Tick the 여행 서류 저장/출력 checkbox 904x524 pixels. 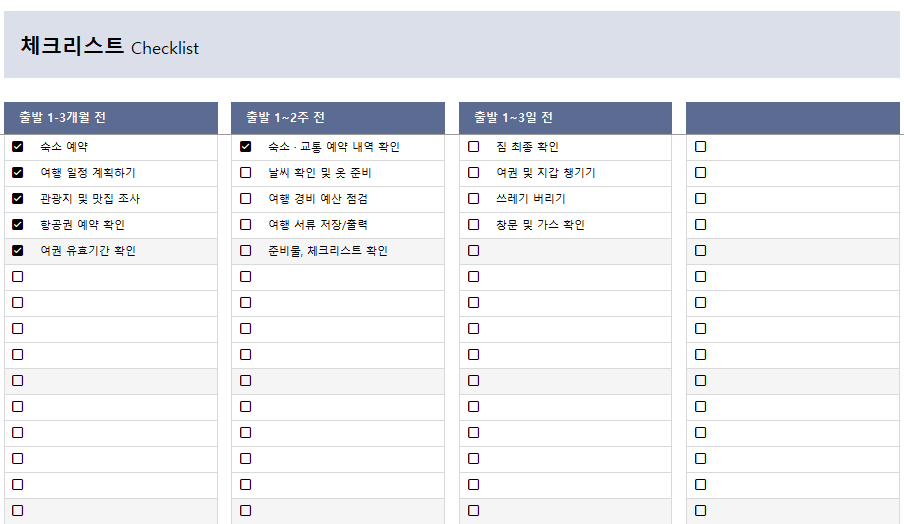coord(246,224)
